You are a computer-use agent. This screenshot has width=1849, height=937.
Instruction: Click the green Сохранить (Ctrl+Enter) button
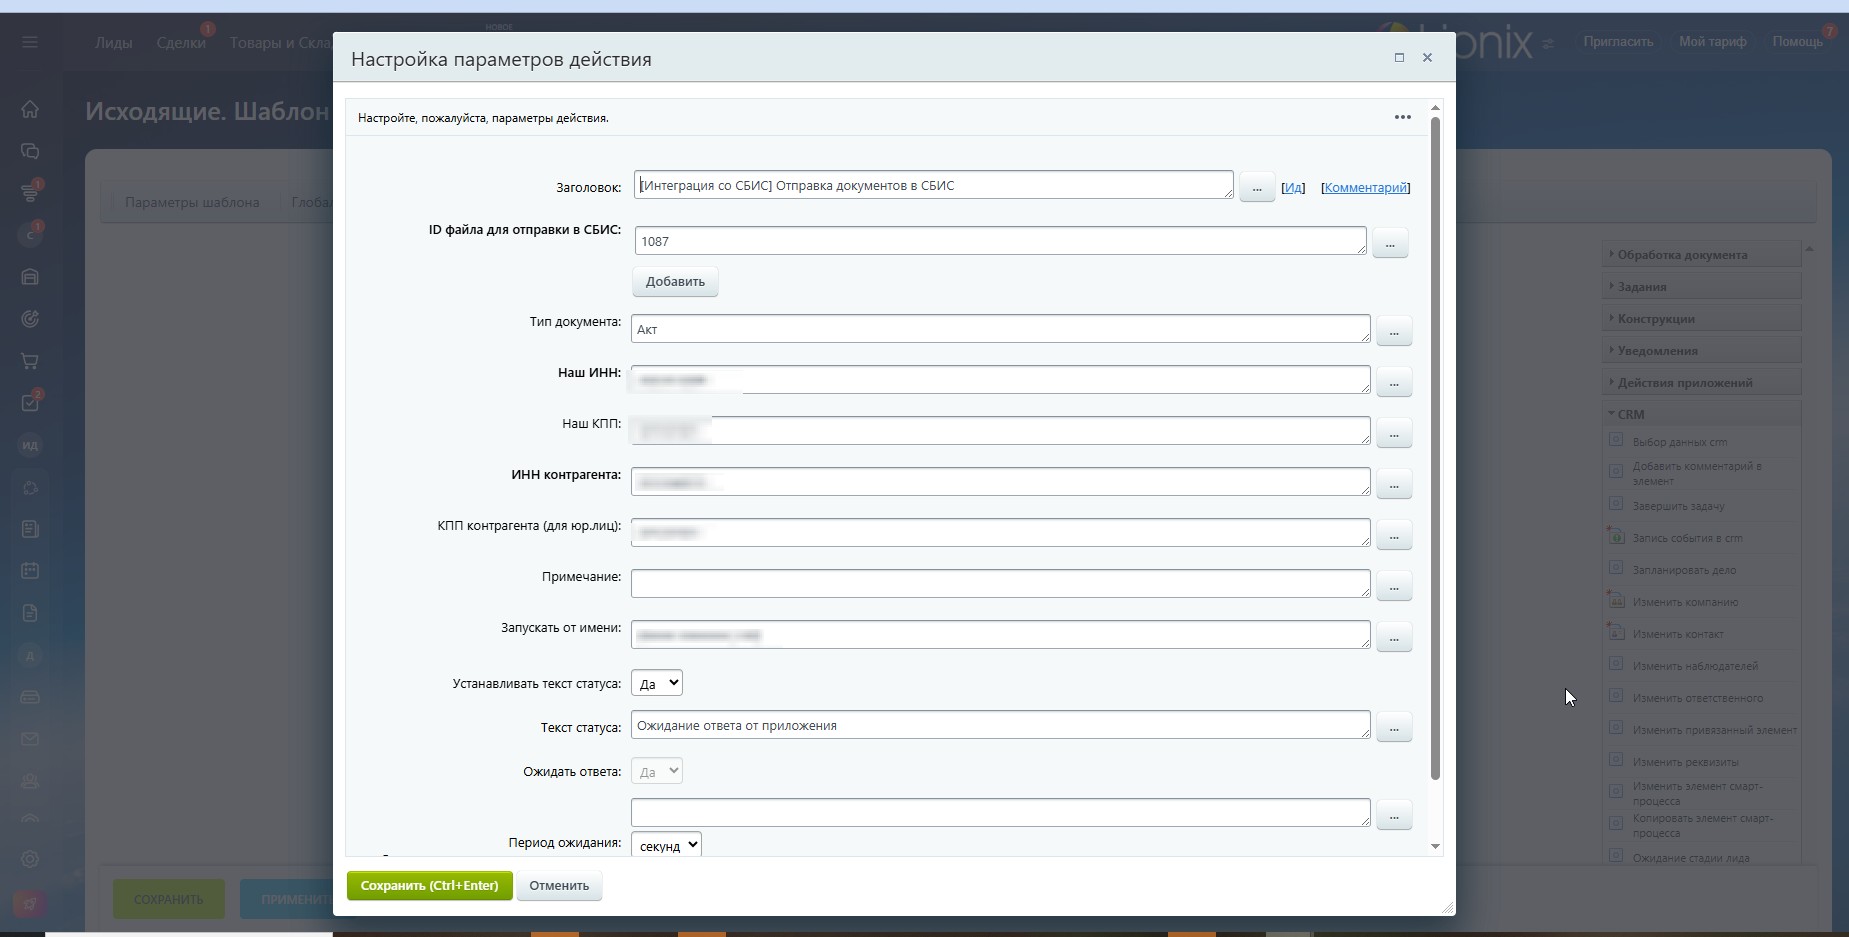[429, 885]
